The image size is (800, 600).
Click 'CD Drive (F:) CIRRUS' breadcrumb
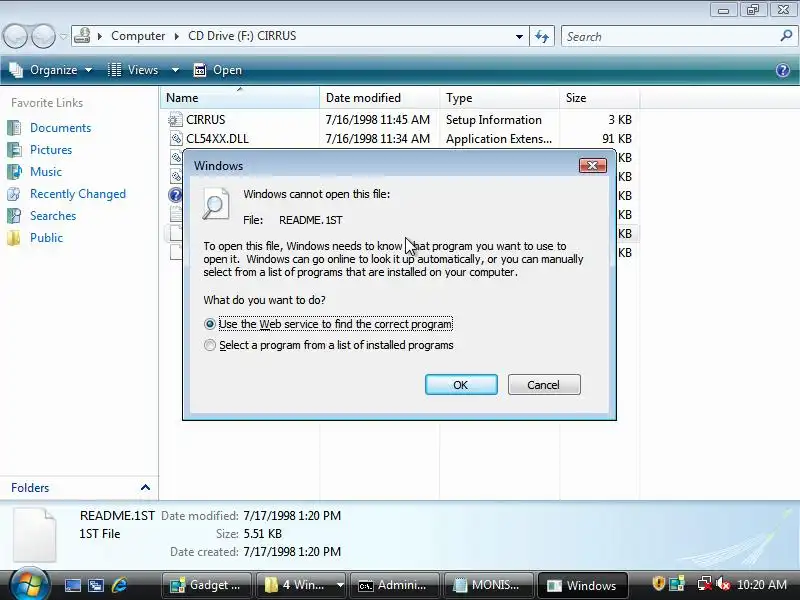[x=242, y=36]
